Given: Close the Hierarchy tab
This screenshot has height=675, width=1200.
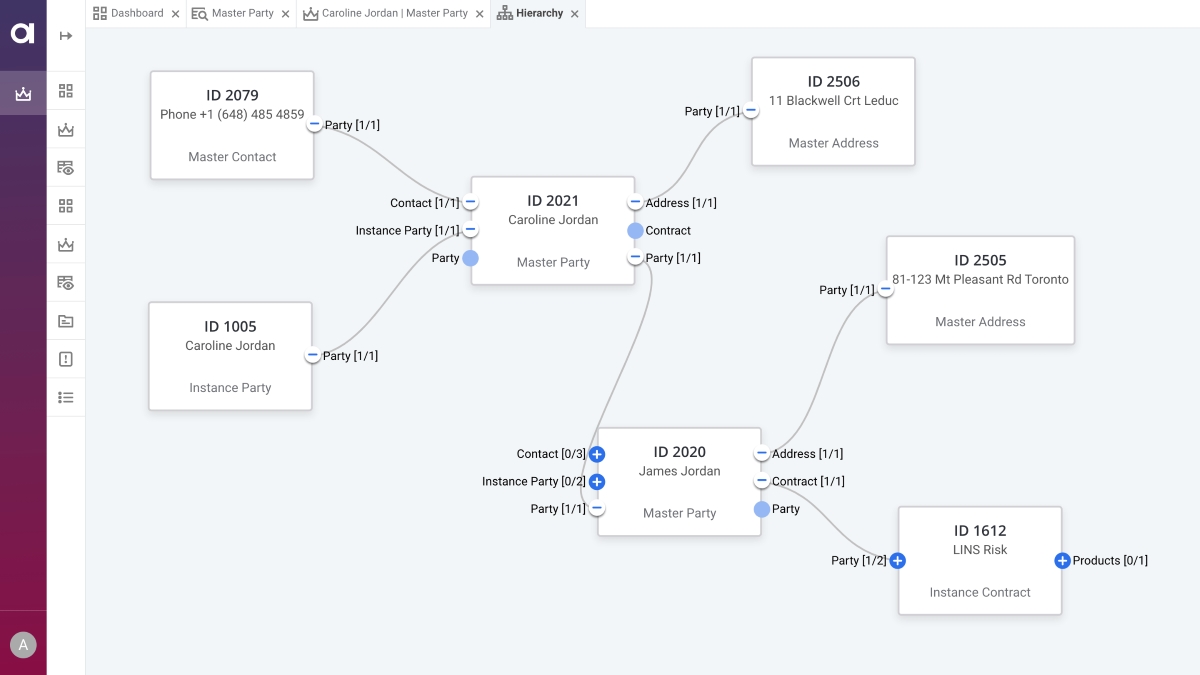Looking at the screenshot, I should pos(574,14).
